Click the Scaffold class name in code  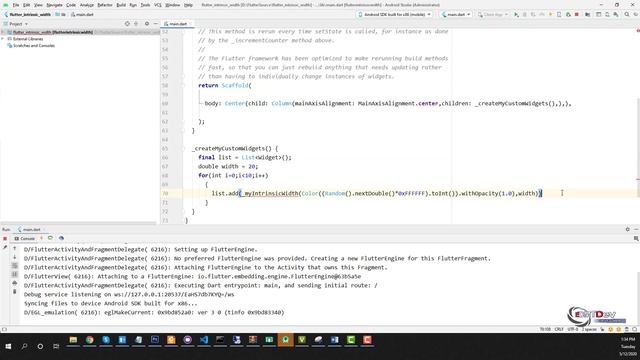click(x=235, y=85)
